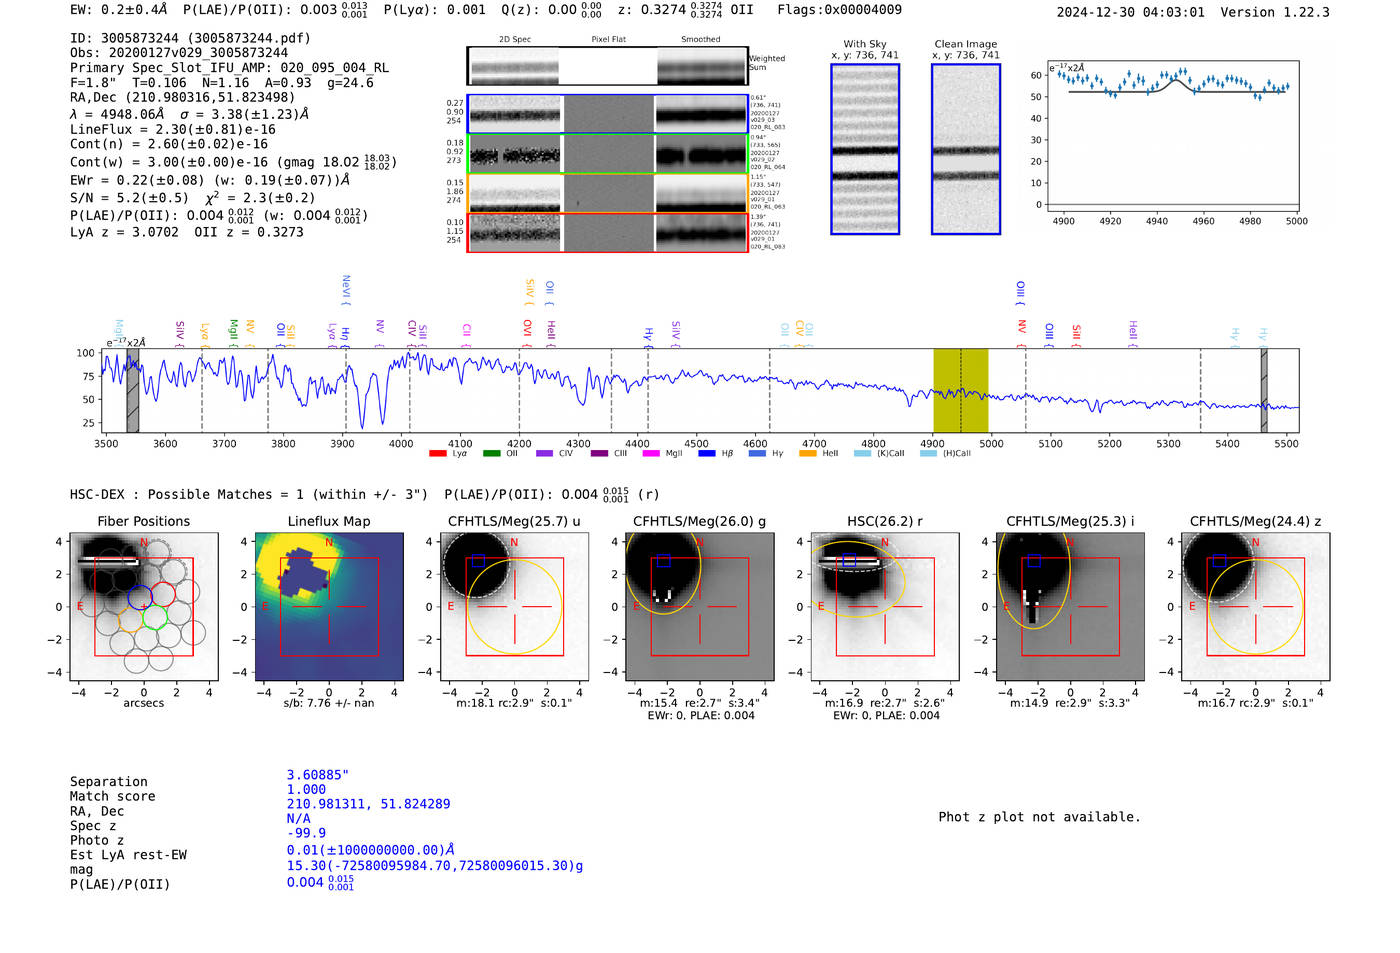Click the match coordinates '210.981311, 51.824289'
This screenshot has width=1400, height=953.
368,804
